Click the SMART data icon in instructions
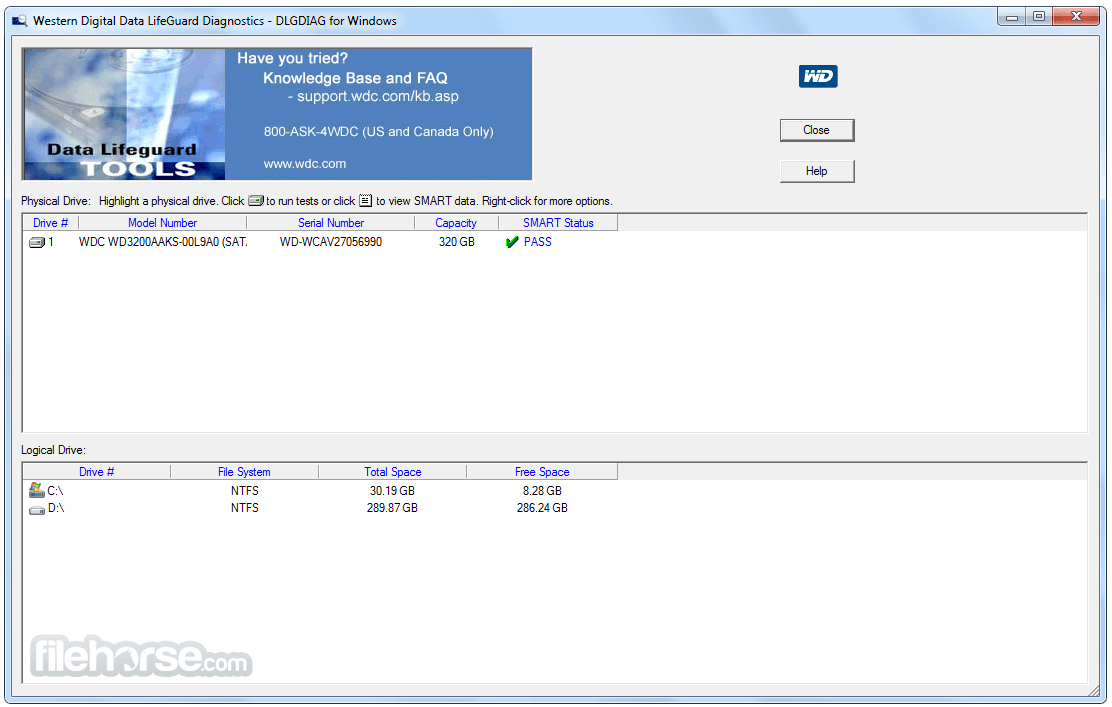The width and height of the screenshot is (1112, 707). click(x=365, y=201)
